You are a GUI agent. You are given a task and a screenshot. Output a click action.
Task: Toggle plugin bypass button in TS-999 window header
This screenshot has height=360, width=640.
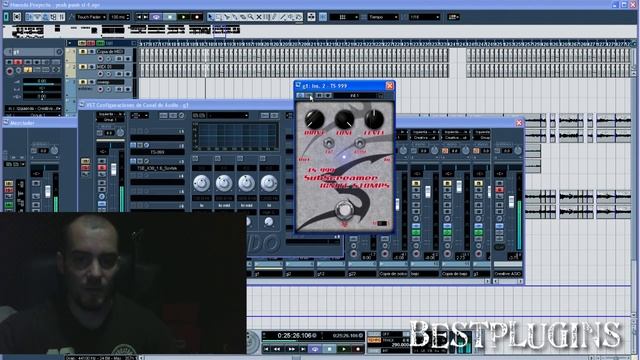[310, 96]
